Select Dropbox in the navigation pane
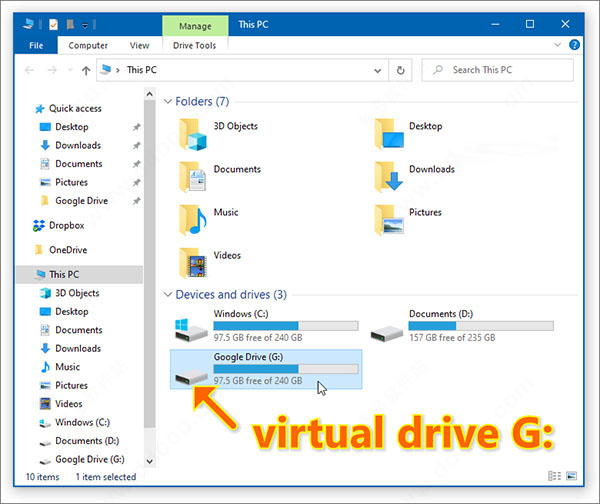The width and height of the screenshot is (600, 504). [68, 225]
